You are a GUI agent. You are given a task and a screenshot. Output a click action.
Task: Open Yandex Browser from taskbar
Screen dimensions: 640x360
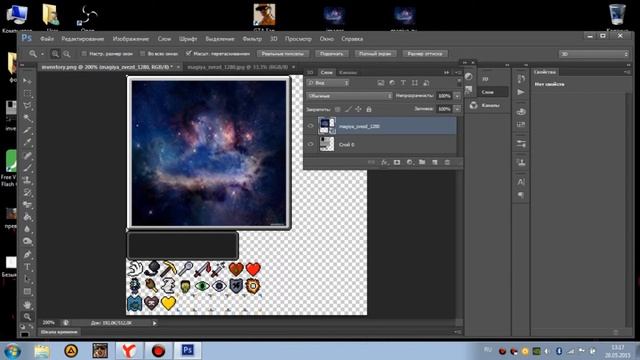point(129,350)
